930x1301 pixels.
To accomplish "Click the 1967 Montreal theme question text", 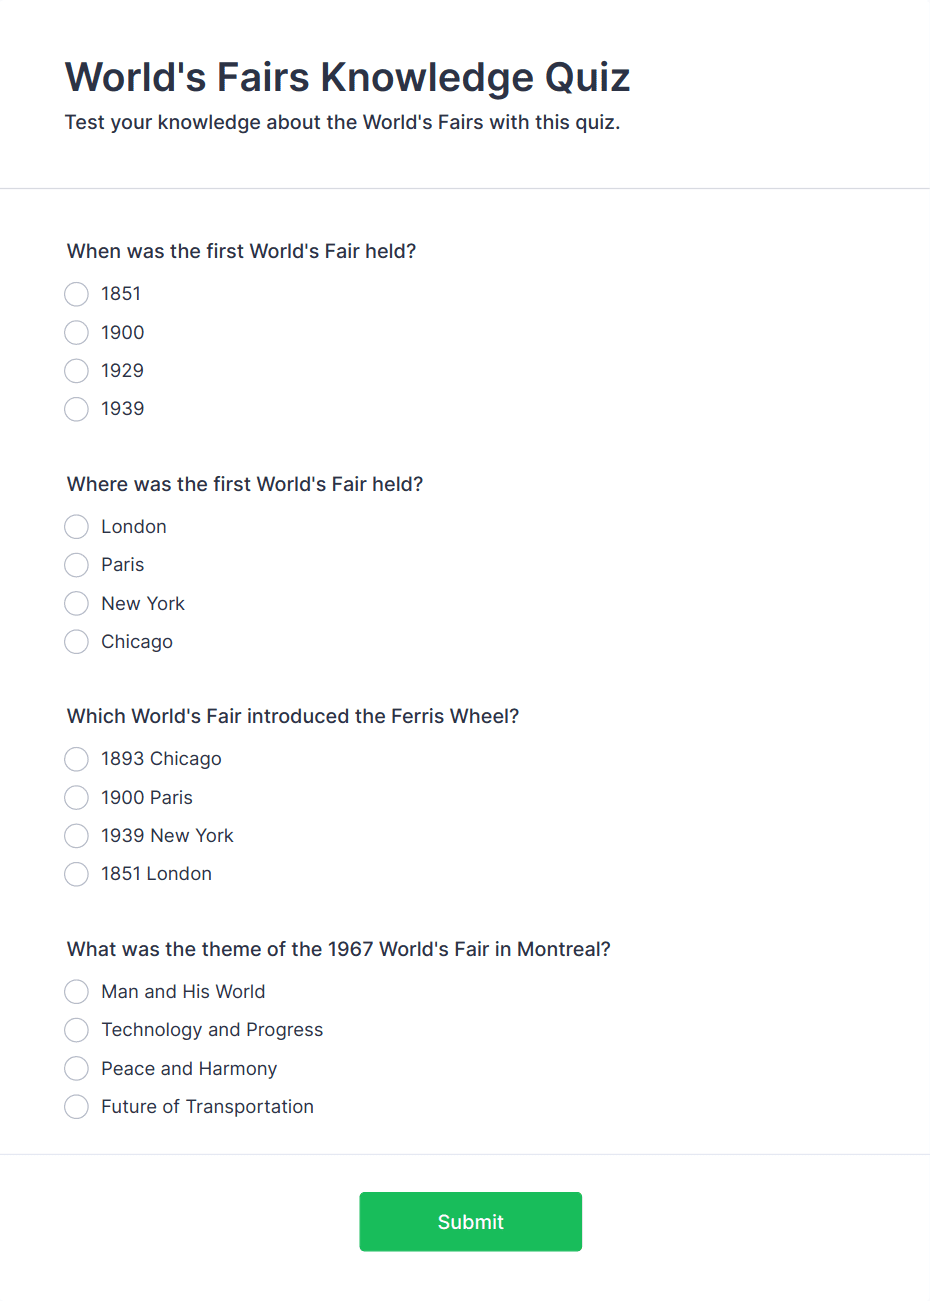I will pyautogui.click(x=339, y=949).
